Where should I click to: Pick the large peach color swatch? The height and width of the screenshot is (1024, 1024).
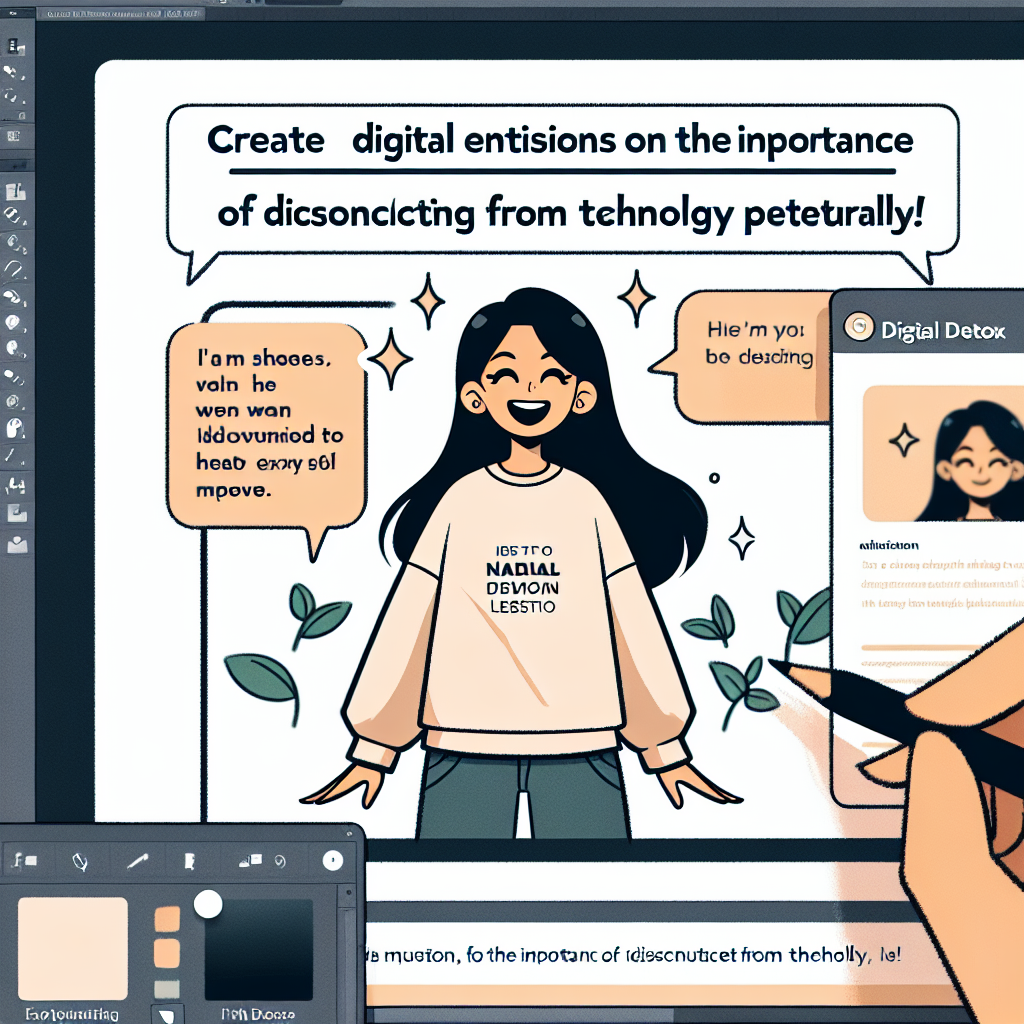pyautogui.click(x=72, y=949)
